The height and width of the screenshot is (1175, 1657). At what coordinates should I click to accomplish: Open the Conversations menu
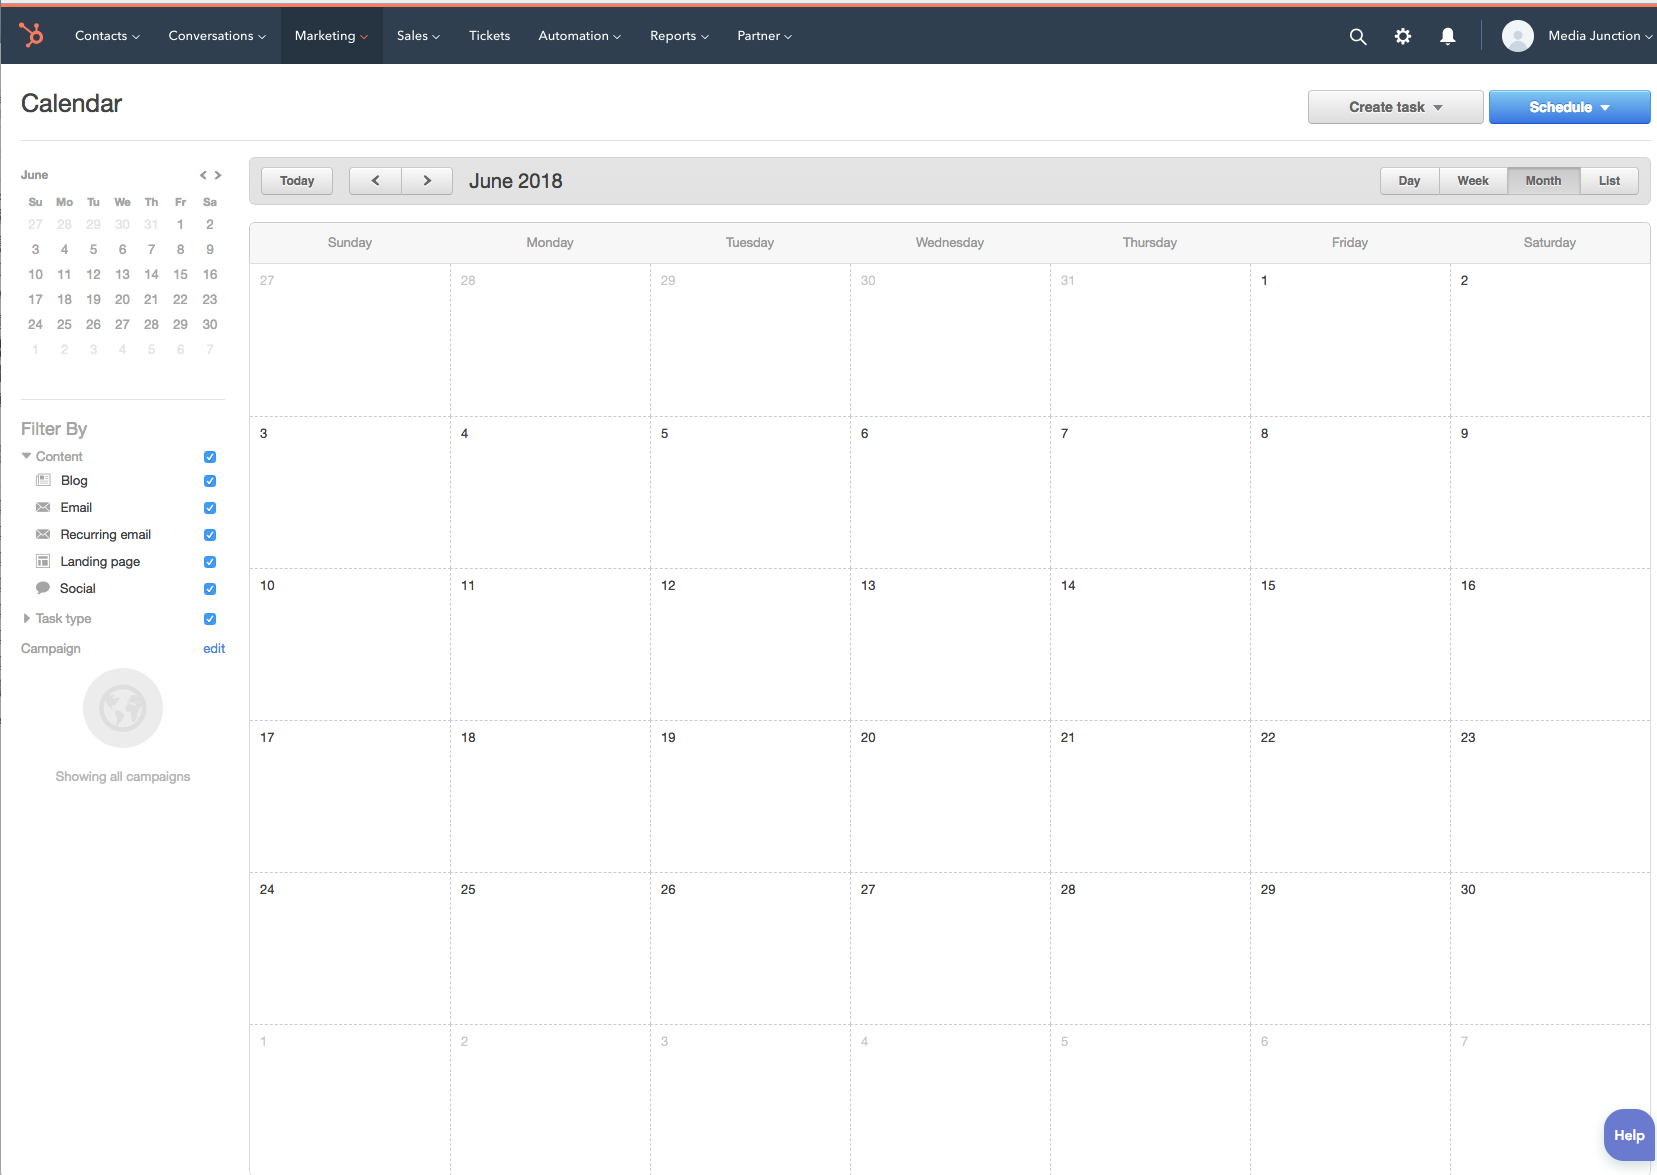pyautogui.click(x=217, y=36)
